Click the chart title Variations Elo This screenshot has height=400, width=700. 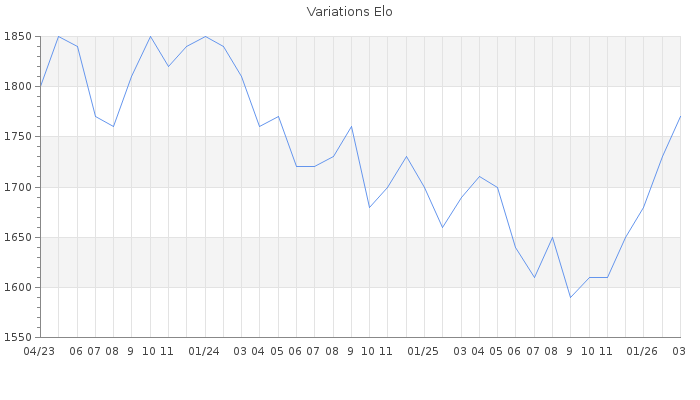coord(349,12)
